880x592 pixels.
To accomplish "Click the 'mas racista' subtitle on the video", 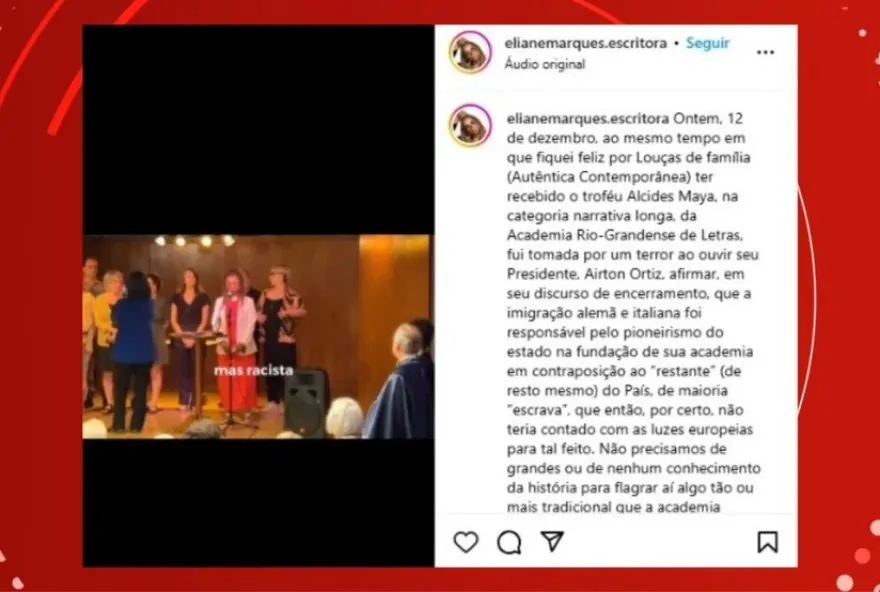I will coord(253,370).
